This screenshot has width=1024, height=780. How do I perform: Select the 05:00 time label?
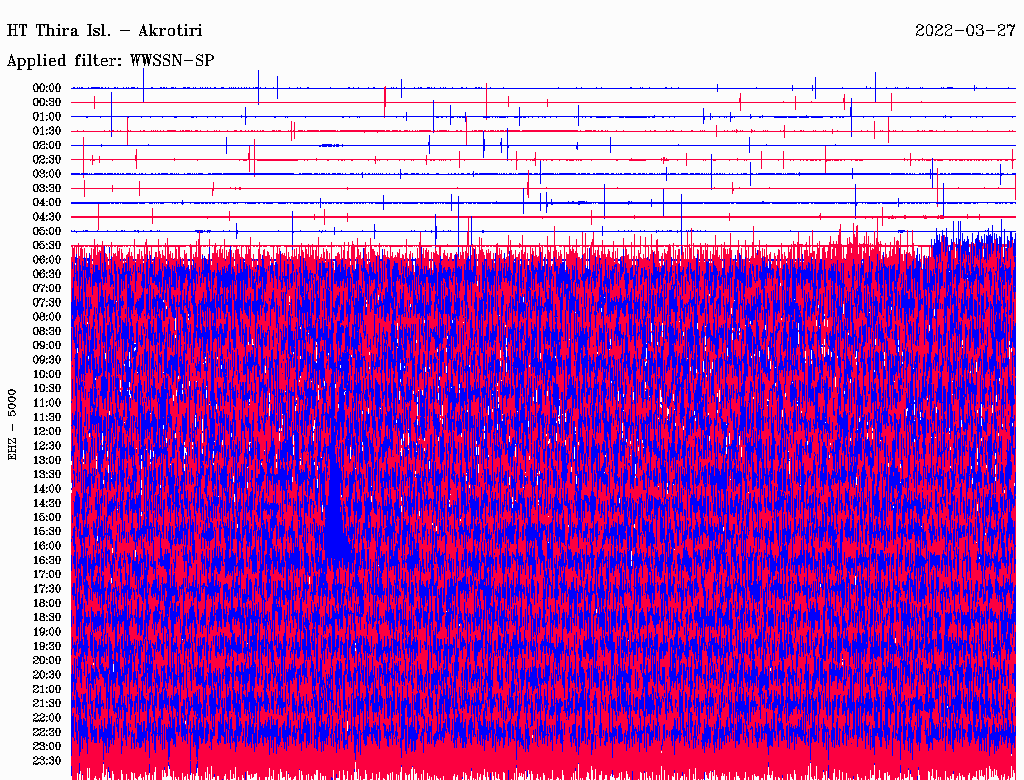point(47,231)
